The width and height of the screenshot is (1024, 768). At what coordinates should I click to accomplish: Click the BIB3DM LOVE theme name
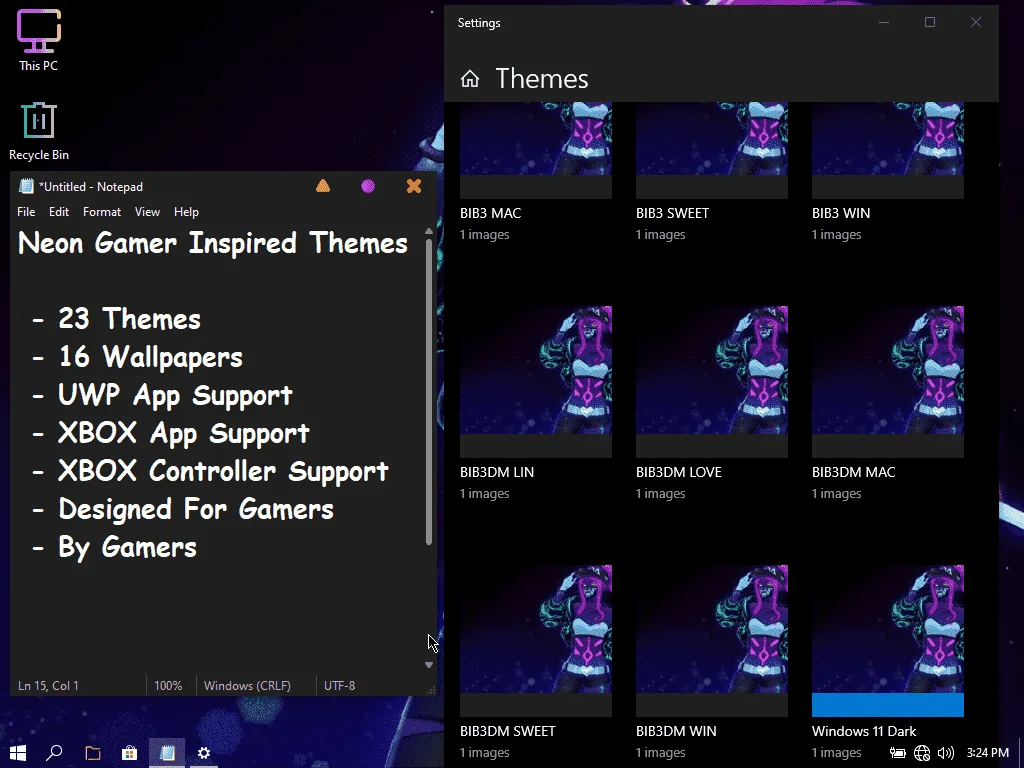coord(679,472)
